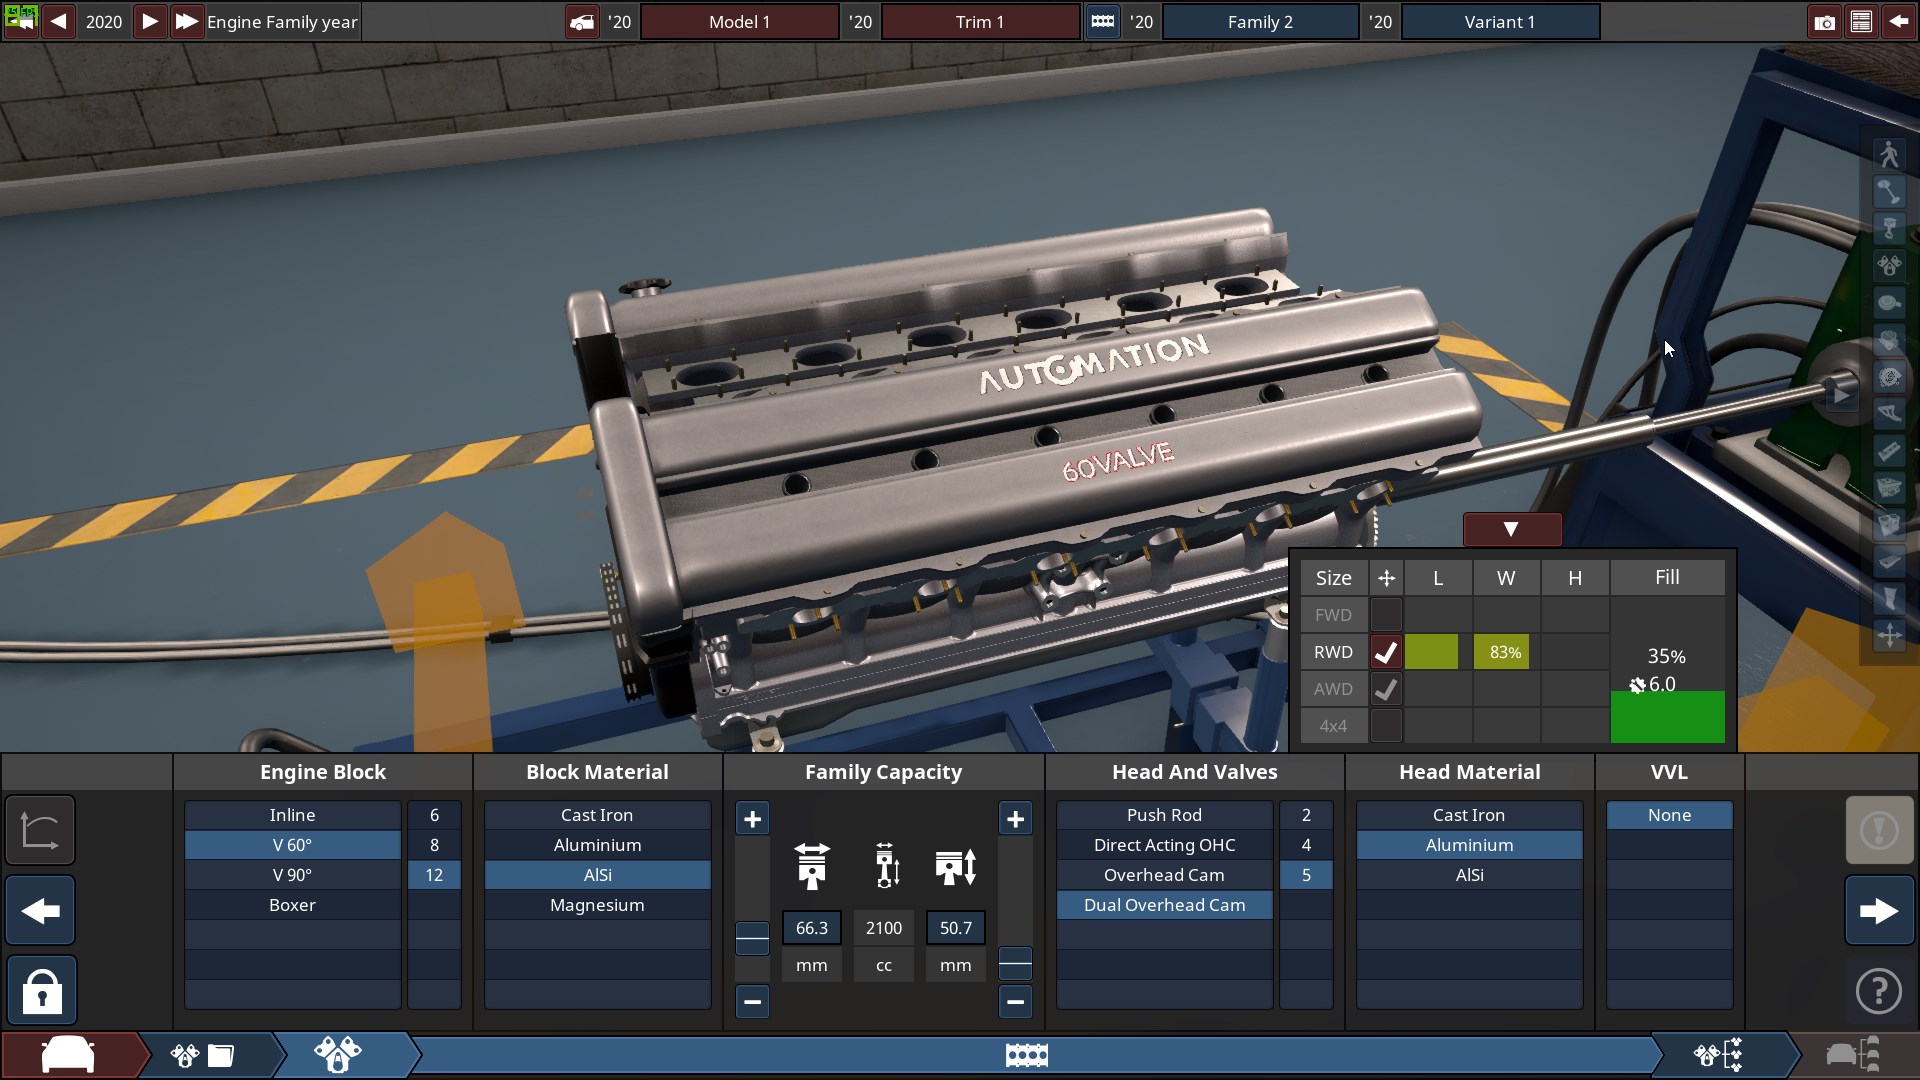Edit the 2100 cc capacity field
This screenshot has height=1080, width=1920.
point(884,928)
